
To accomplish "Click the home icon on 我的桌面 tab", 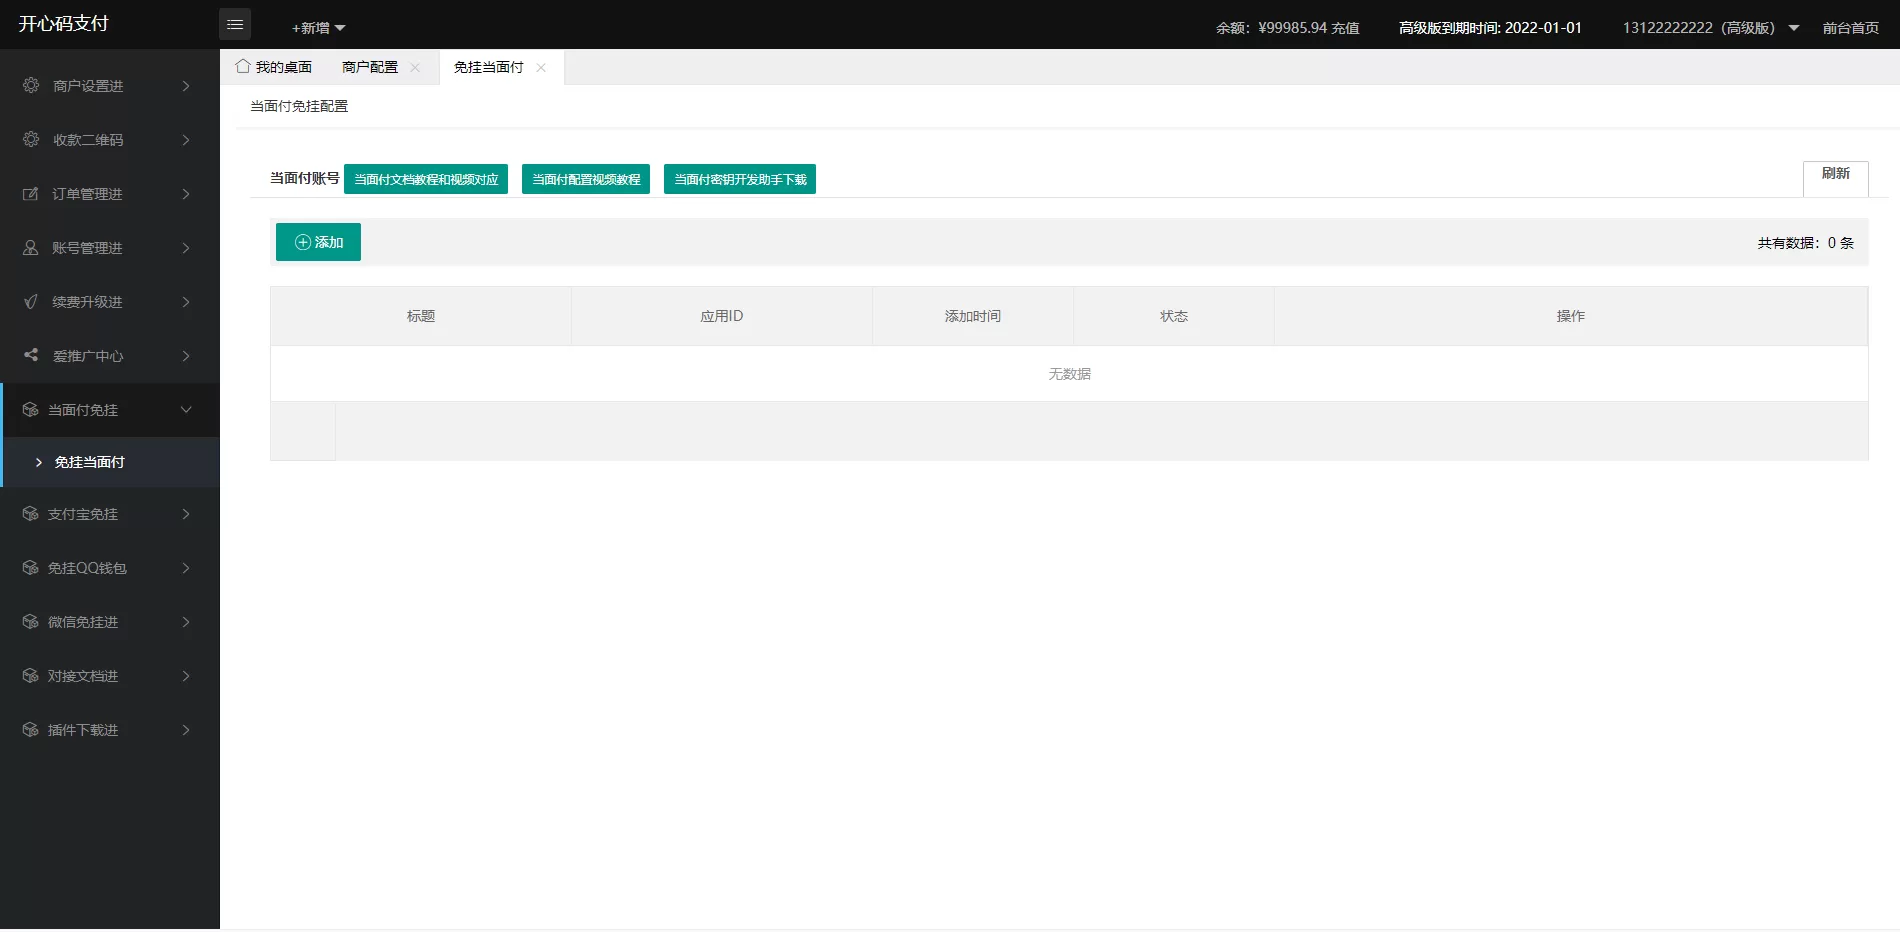I will tap(242, 66).
